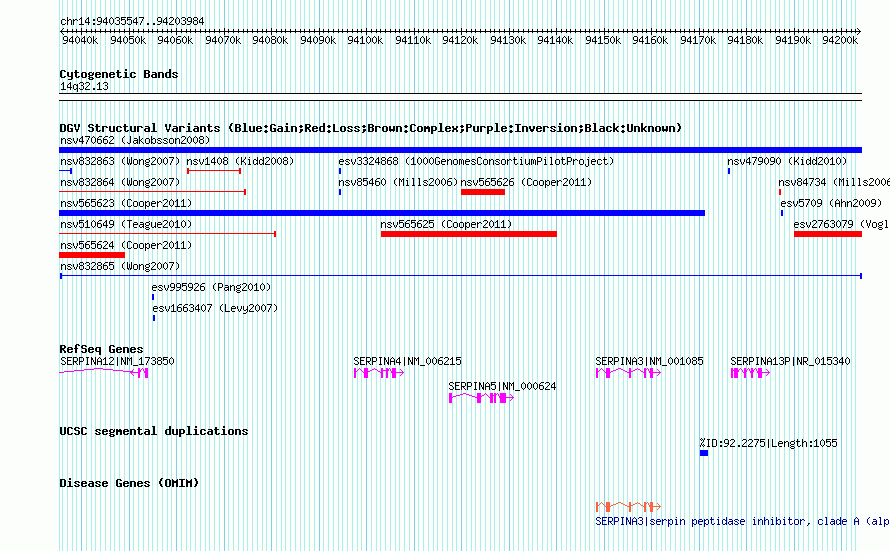Open the SERPINA3|NM_001085 gene label
This screenshot has width=890, height=551.
pos(649,361)
